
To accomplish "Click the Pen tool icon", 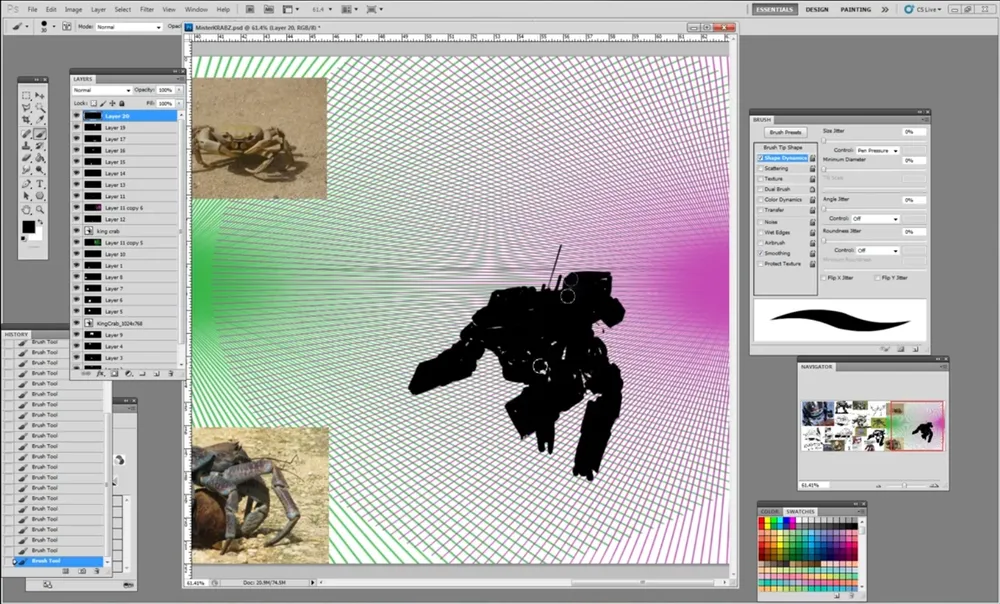I will (27, 184).
